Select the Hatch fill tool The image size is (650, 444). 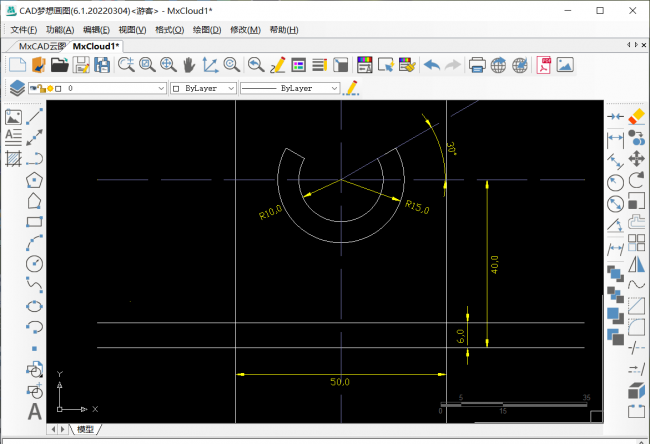pyautogui.click(x=13, y=158)
